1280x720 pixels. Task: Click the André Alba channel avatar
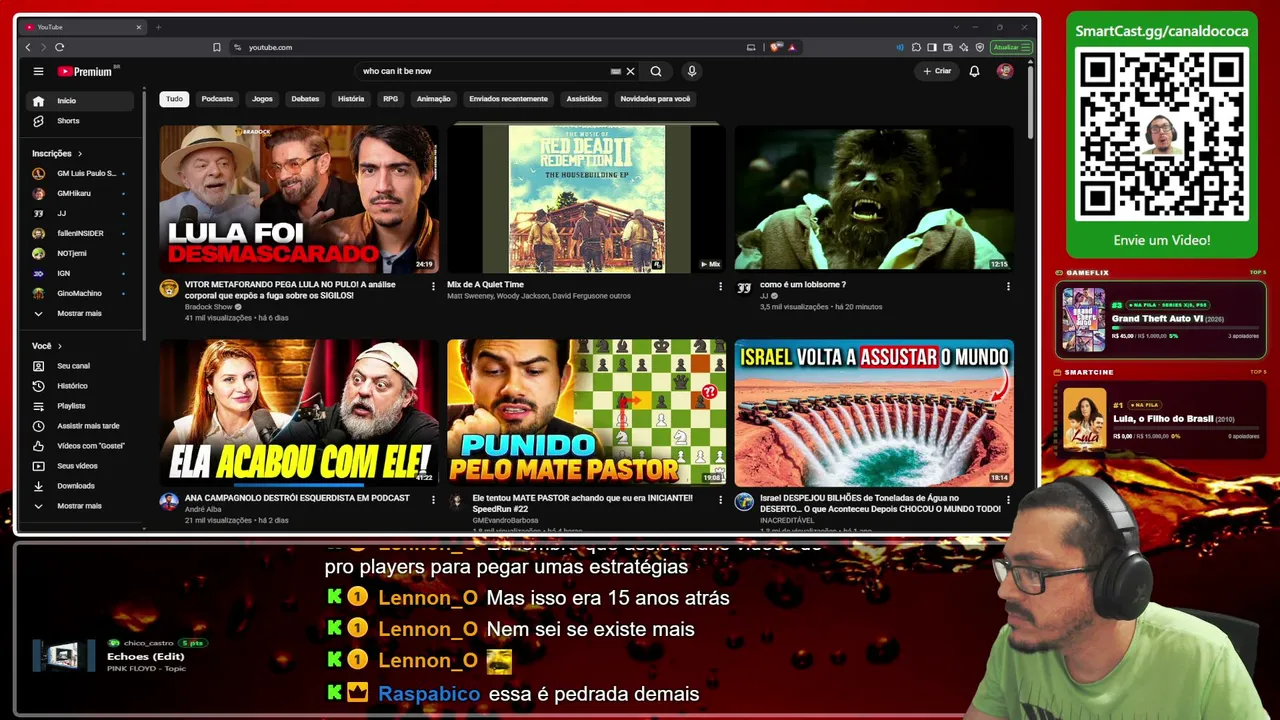click(169, 502)
